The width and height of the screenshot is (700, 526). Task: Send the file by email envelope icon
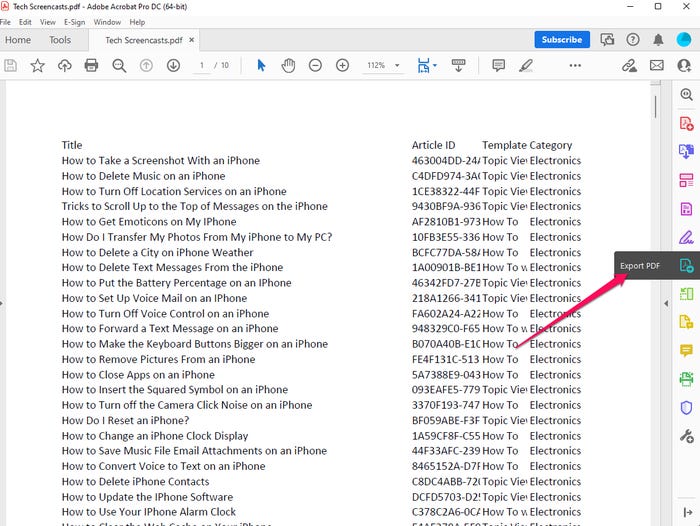[x=657, y=66]
